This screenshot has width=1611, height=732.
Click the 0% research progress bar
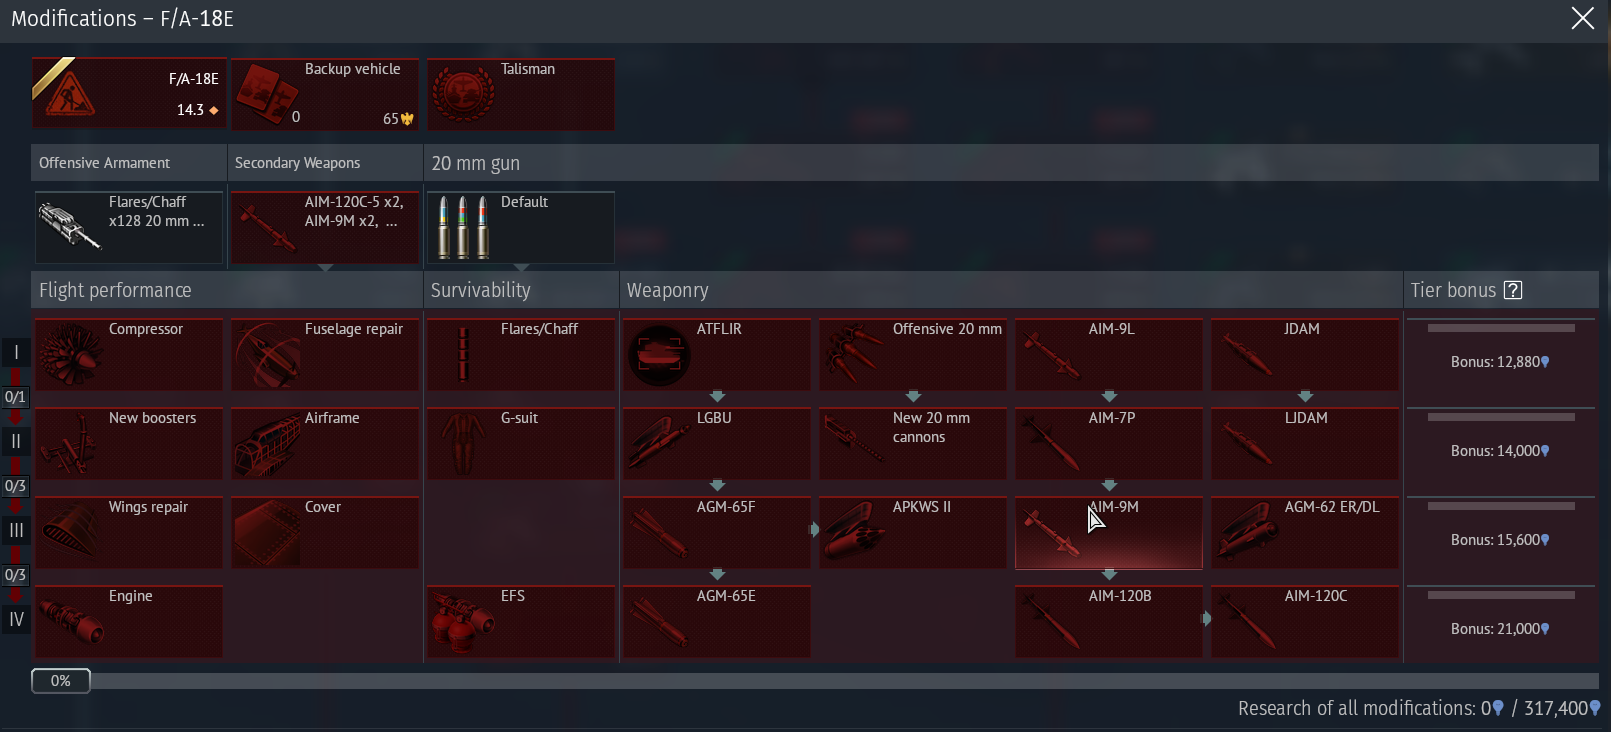click(x=61, y=681)
